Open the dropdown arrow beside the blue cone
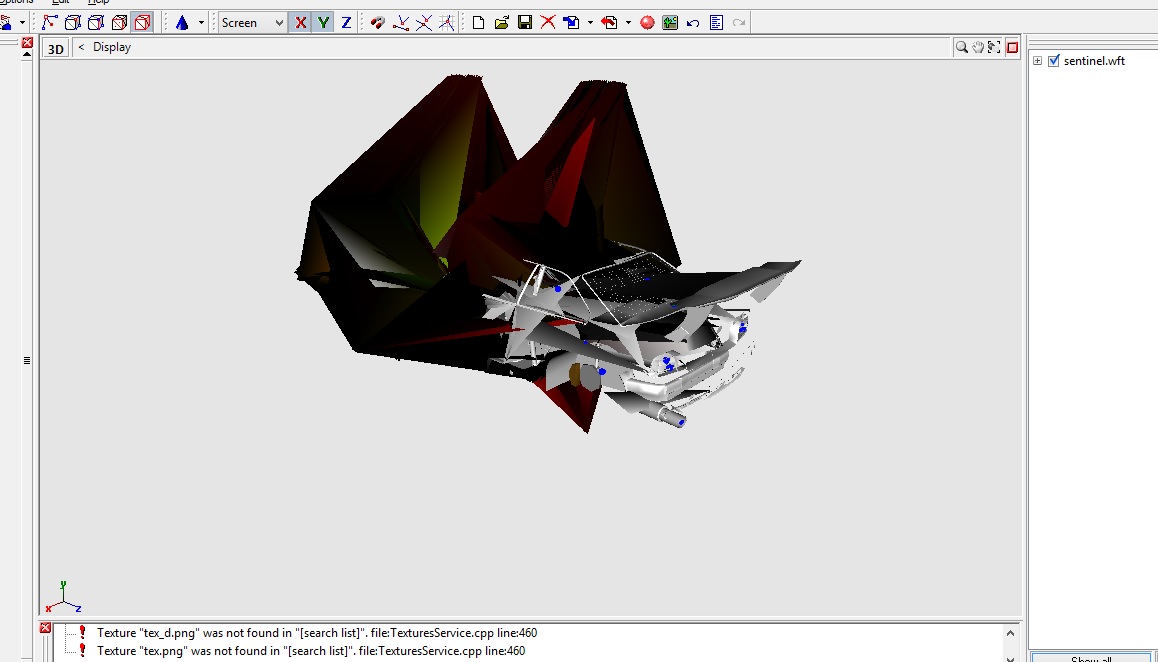Viewport: 1158px width, 662px height. (201, 23)
